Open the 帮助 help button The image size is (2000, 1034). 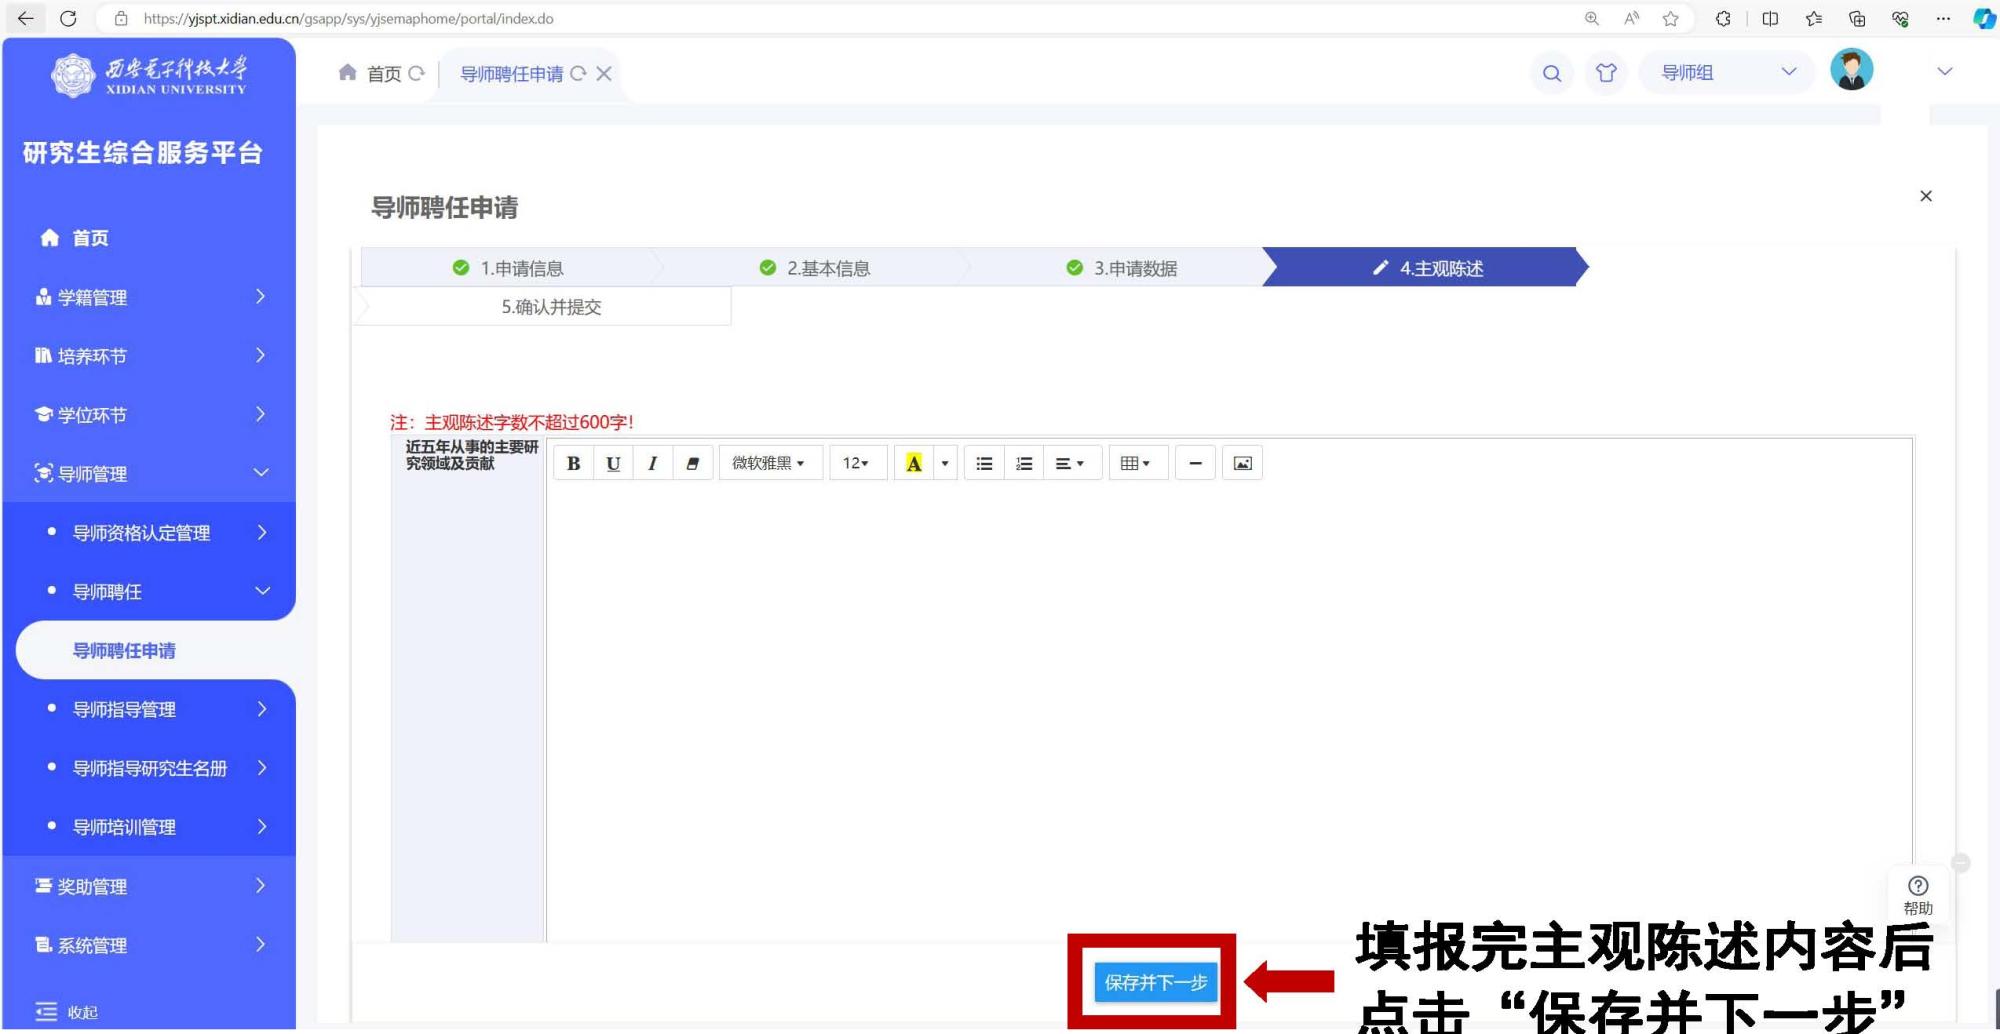(1917, 894)
